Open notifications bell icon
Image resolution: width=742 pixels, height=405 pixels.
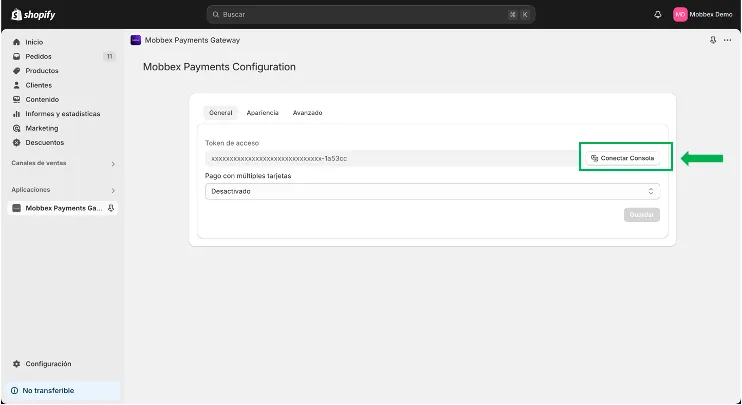657,15
